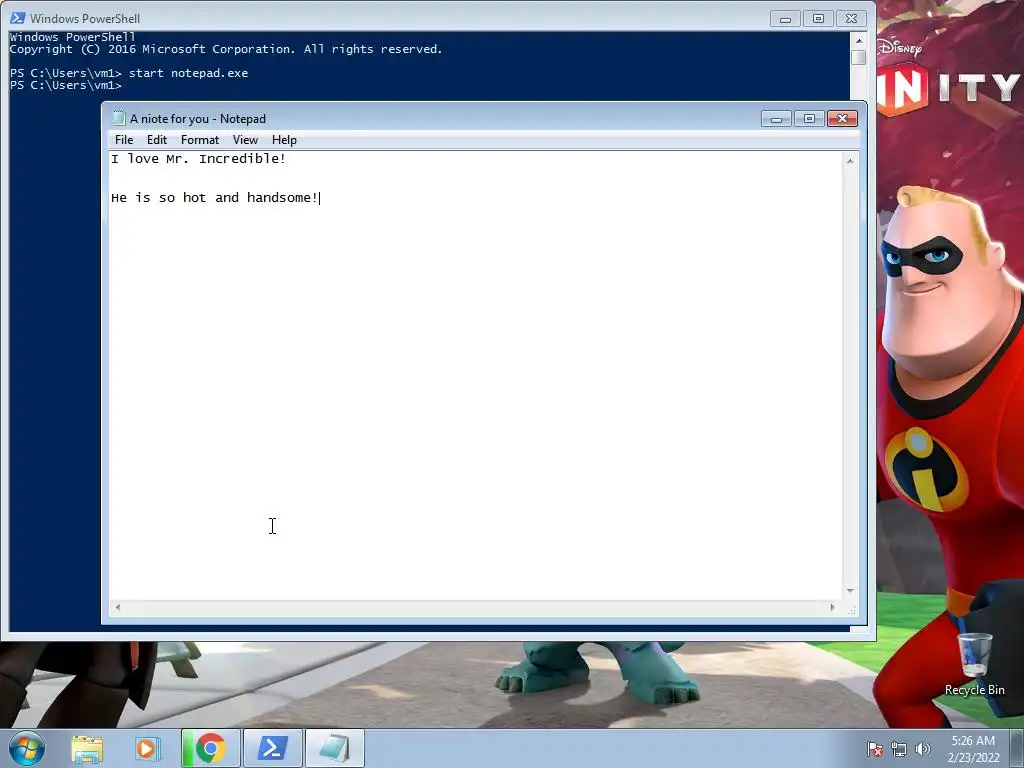1024x768 pixels.
Task: Minimize the Notepad window
Action: 776,119
